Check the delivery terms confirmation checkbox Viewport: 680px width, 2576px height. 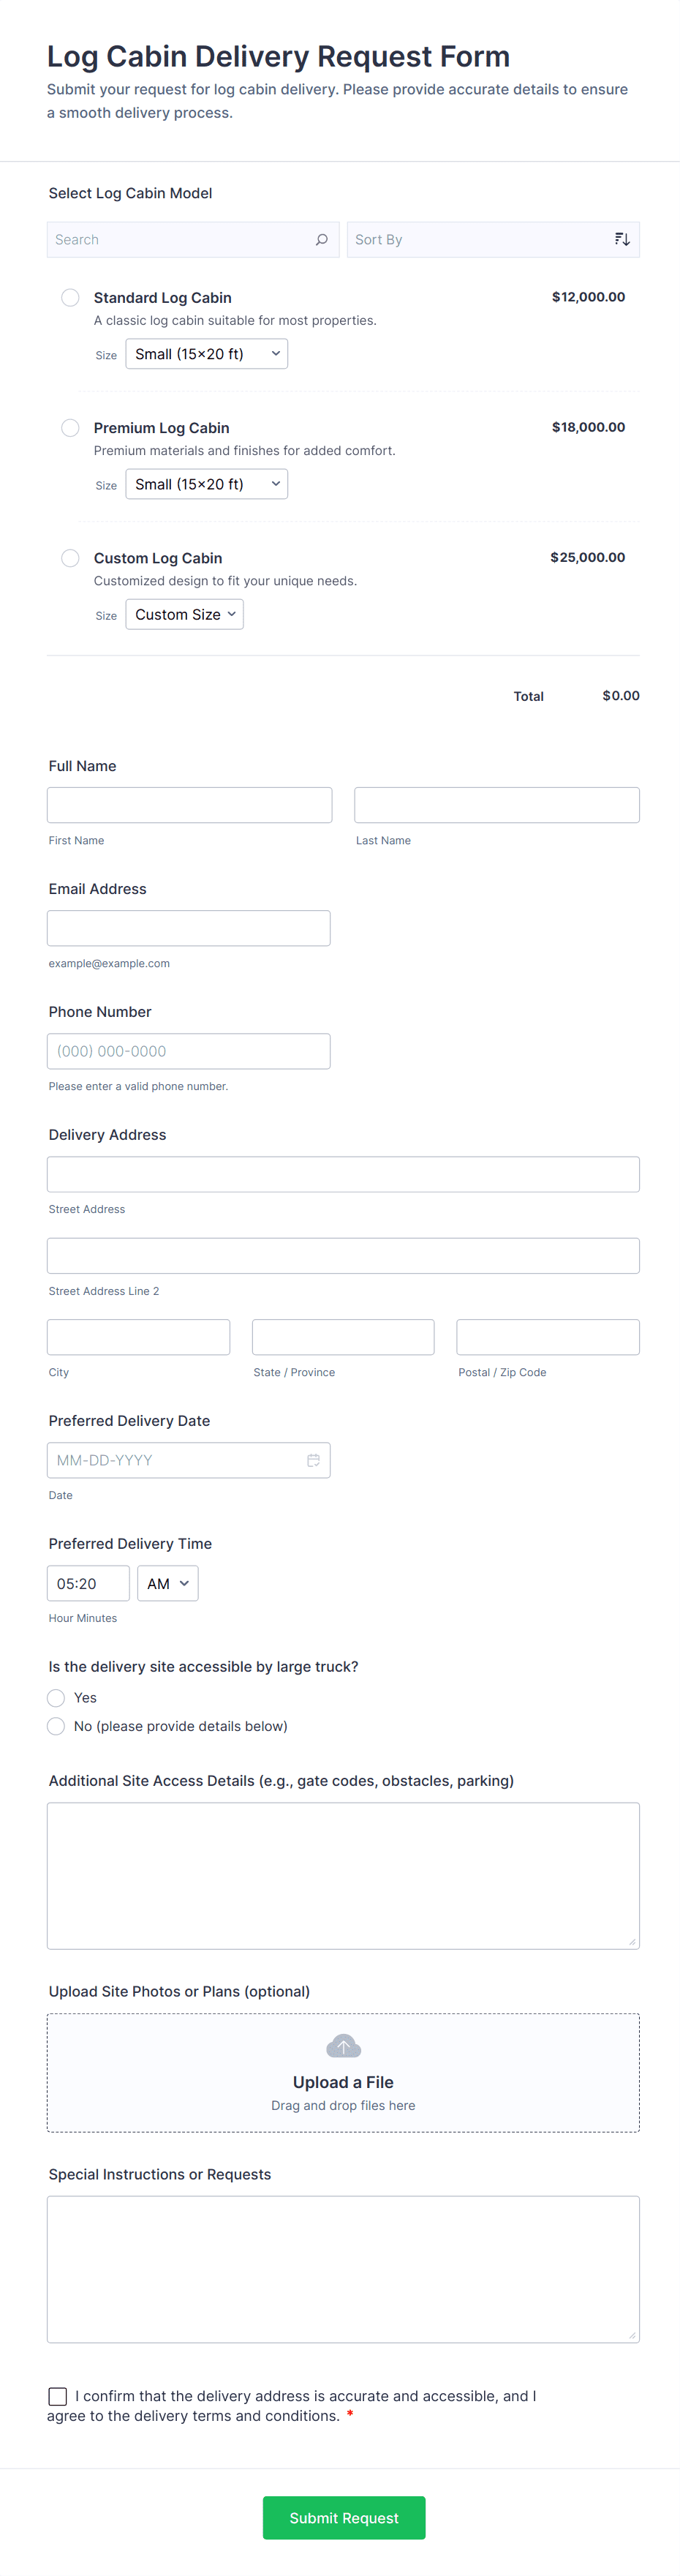point(58,2396)
